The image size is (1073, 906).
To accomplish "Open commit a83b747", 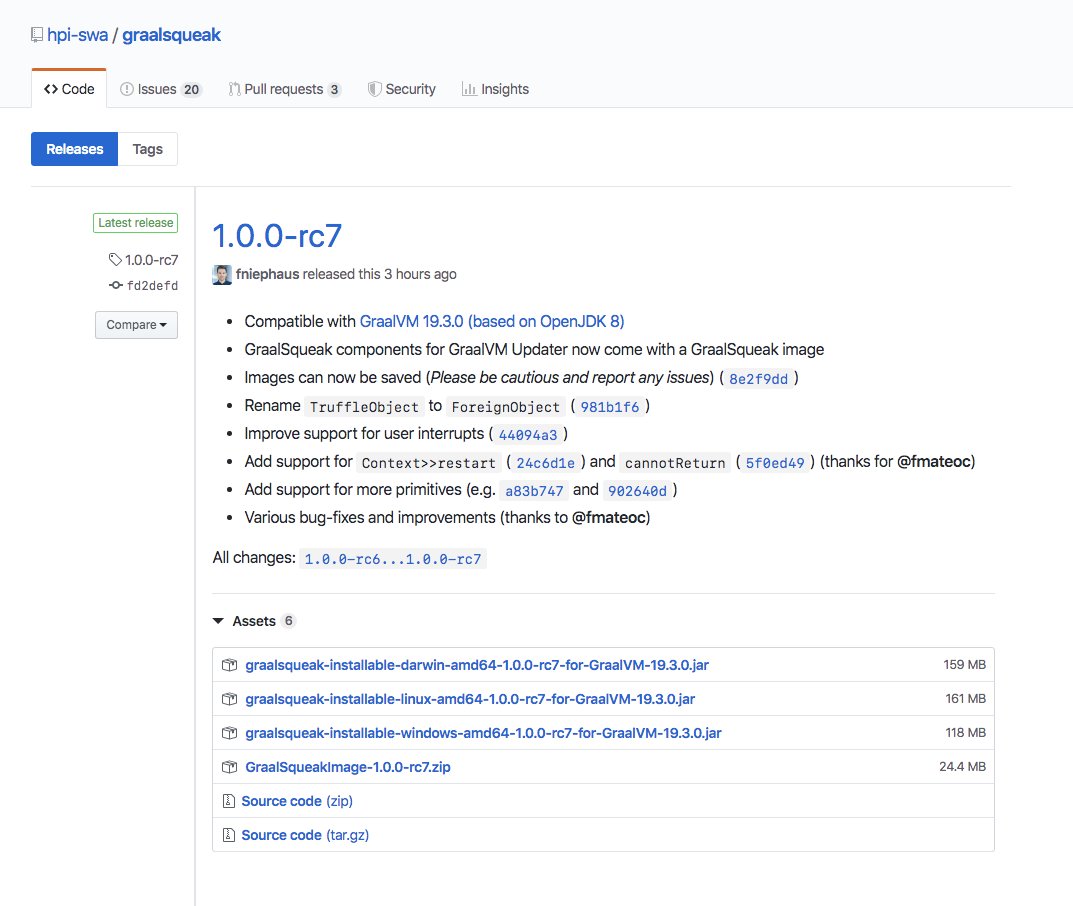I will point(534,491).
